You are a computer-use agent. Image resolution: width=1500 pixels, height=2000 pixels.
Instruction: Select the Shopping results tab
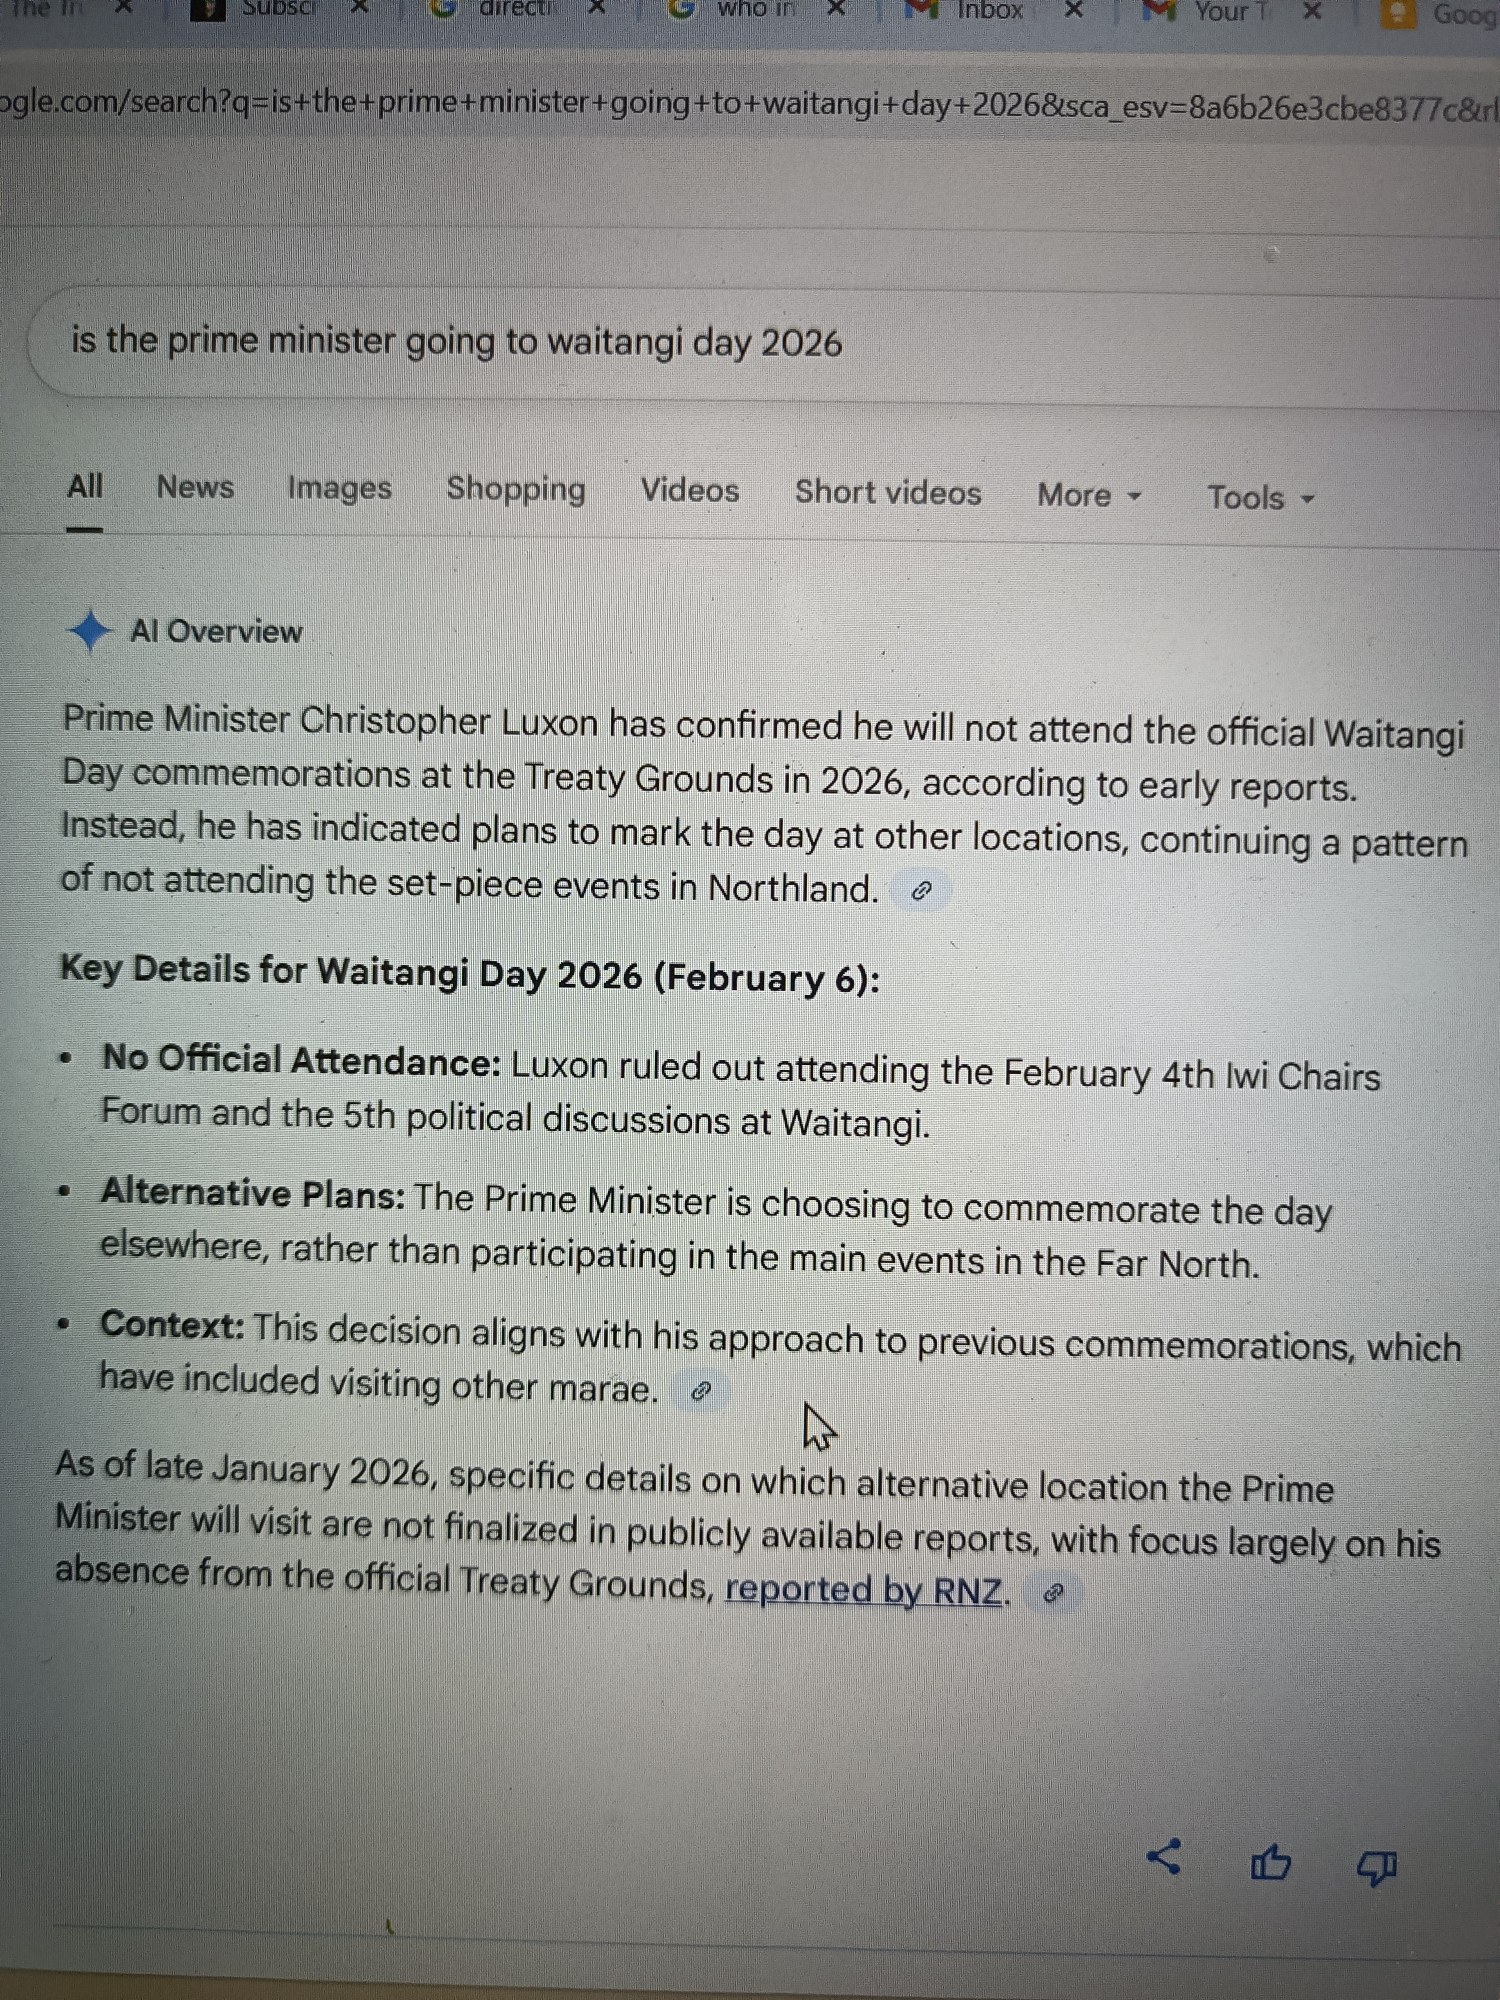pyautogui.click(x=515, y=489)
